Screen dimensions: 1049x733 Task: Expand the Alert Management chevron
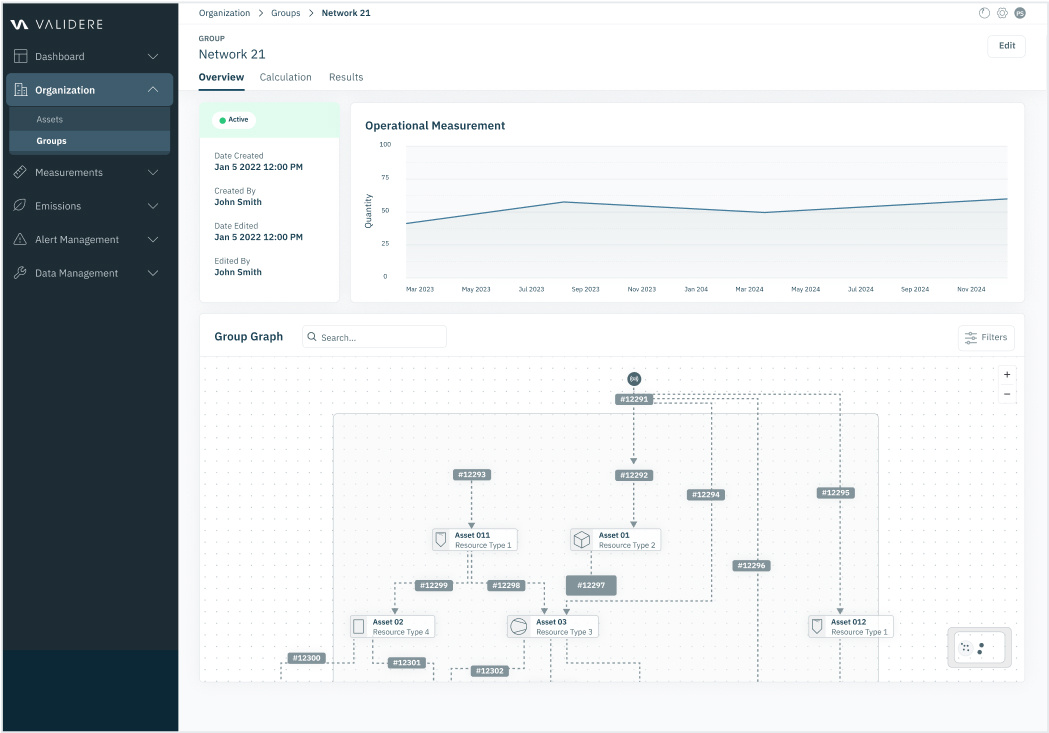pyautogui.click(x=153, y=239)
